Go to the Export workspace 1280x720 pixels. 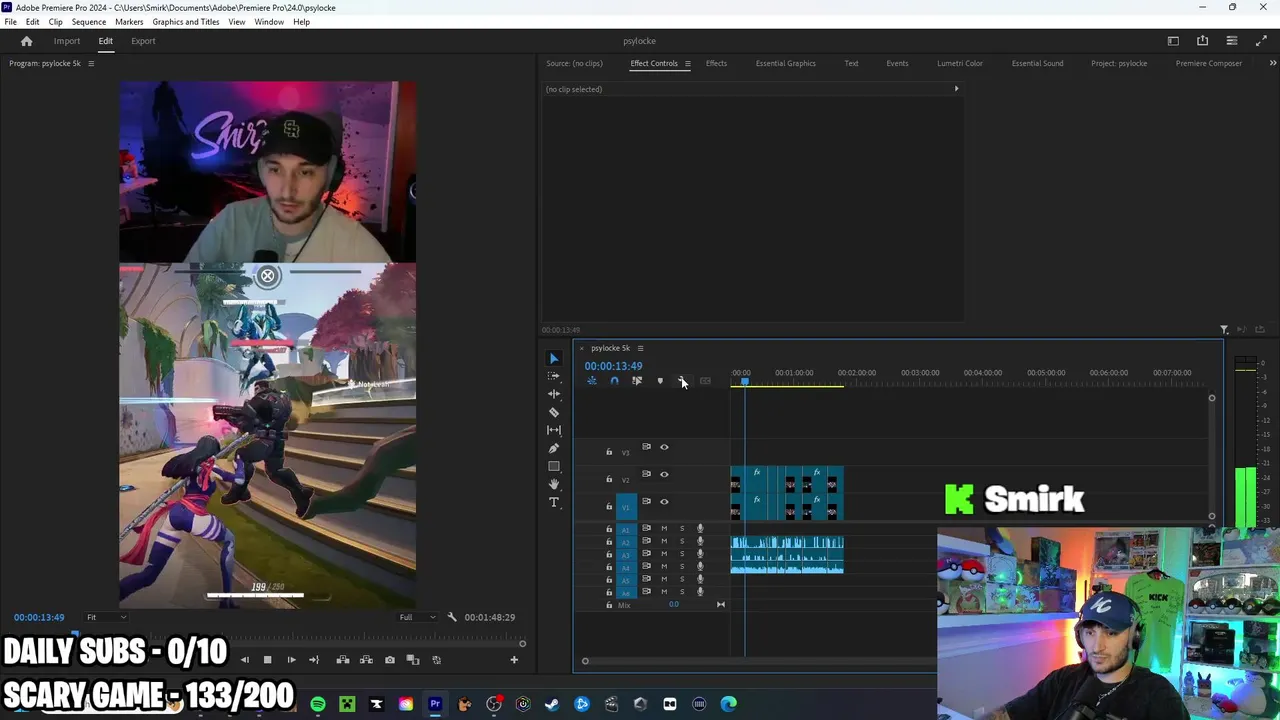click(x=143, y=41)
